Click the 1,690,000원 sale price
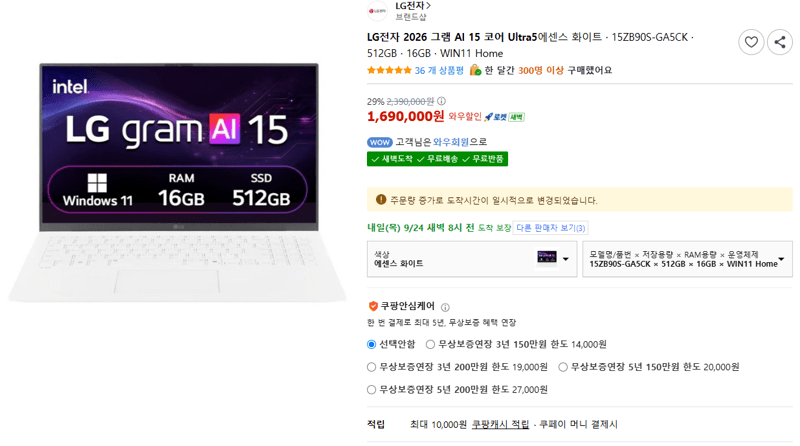 tap(406, 116)
